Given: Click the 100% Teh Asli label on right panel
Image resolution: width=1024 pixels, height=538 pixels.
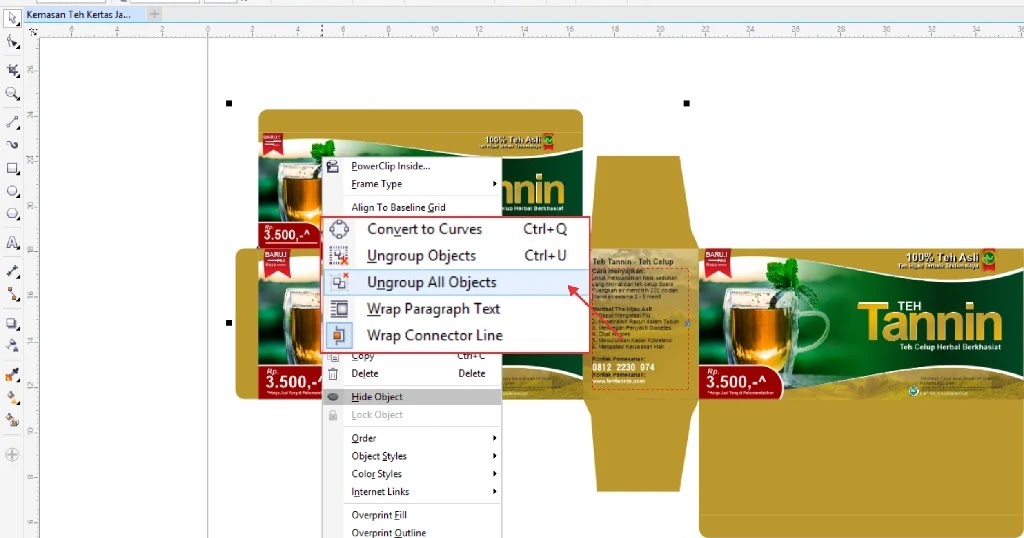Looking at the screenshot, I should (x=942, y=257).
